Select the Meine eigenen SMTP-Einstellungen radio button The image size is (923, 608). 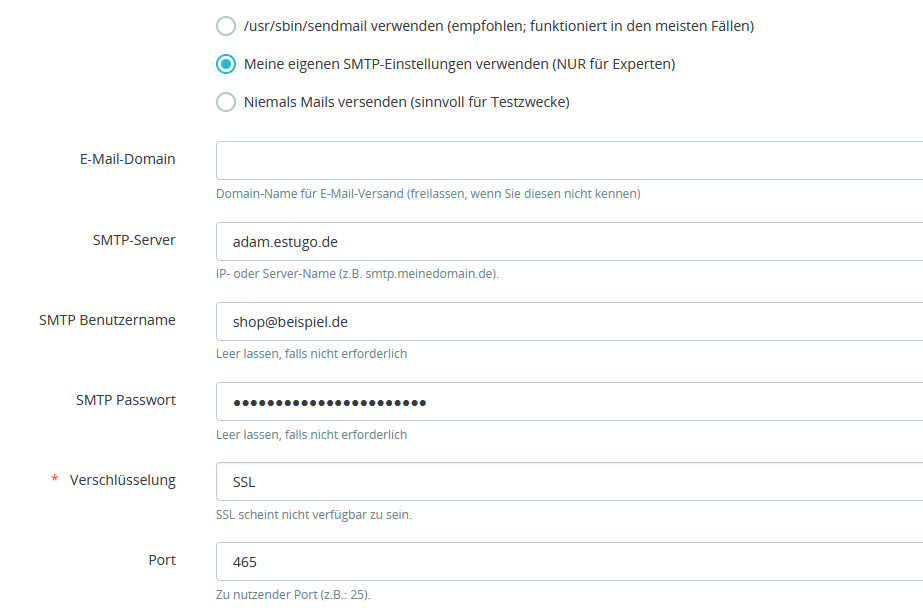(226, 64)
